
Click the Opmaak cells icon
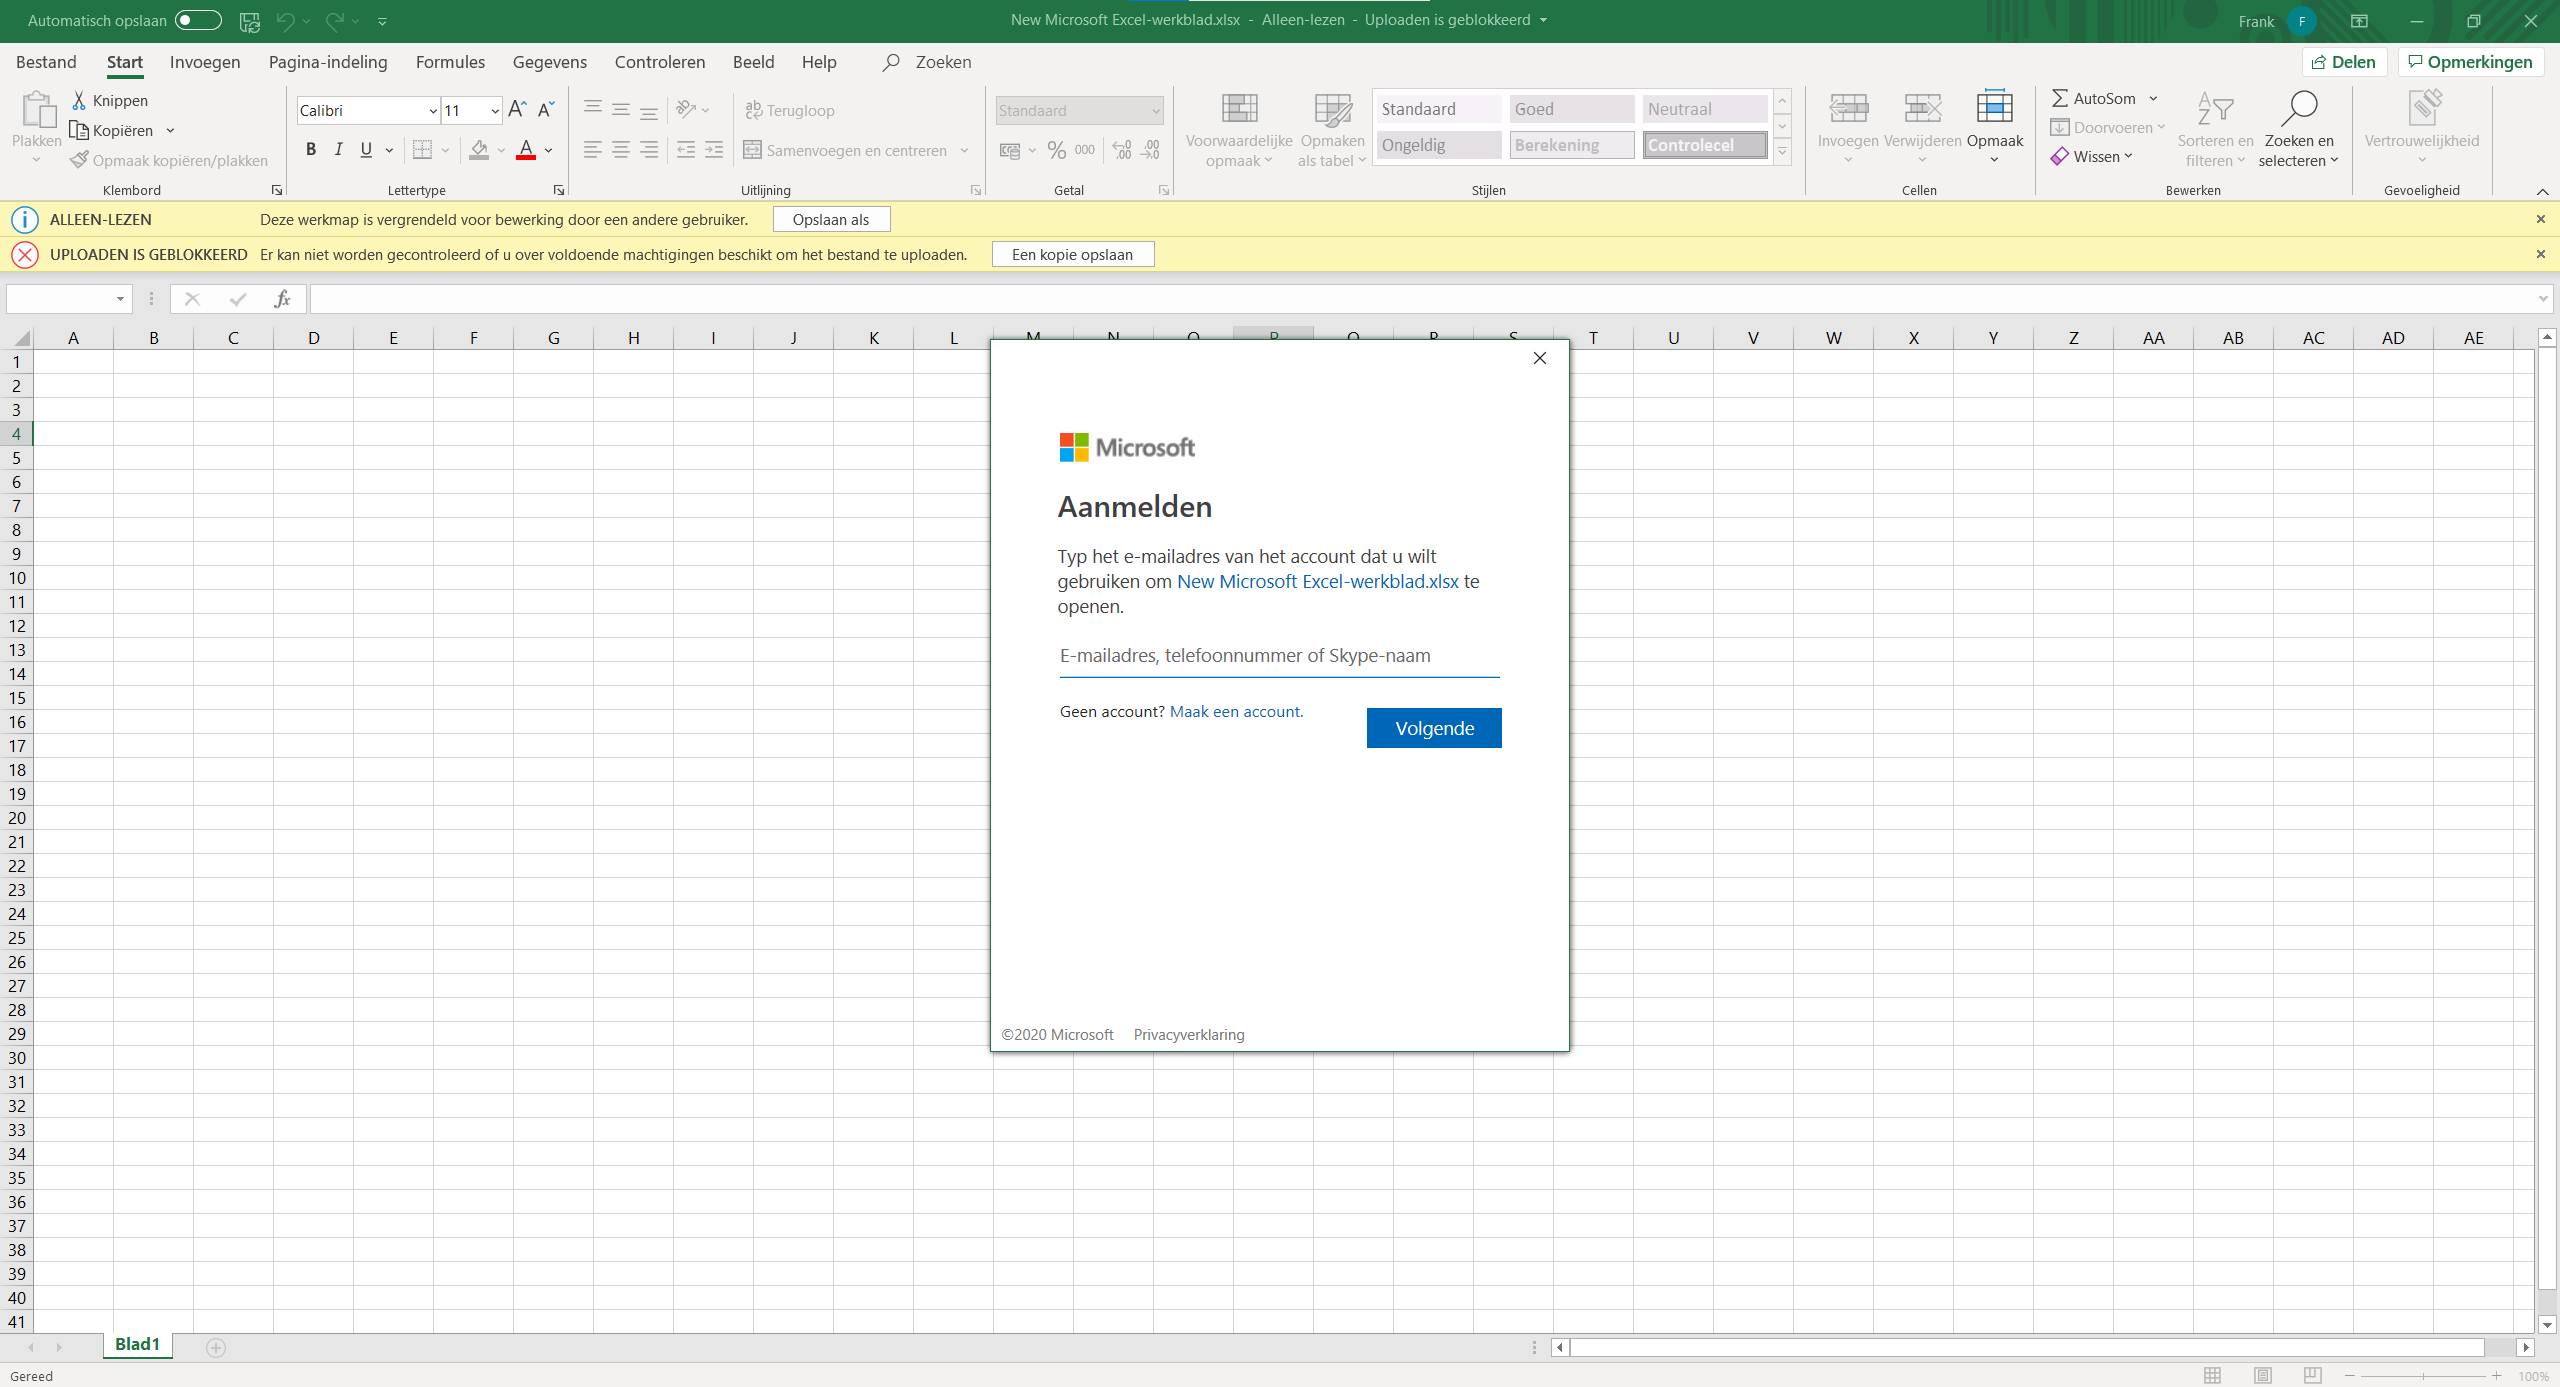coord(1994,108)
